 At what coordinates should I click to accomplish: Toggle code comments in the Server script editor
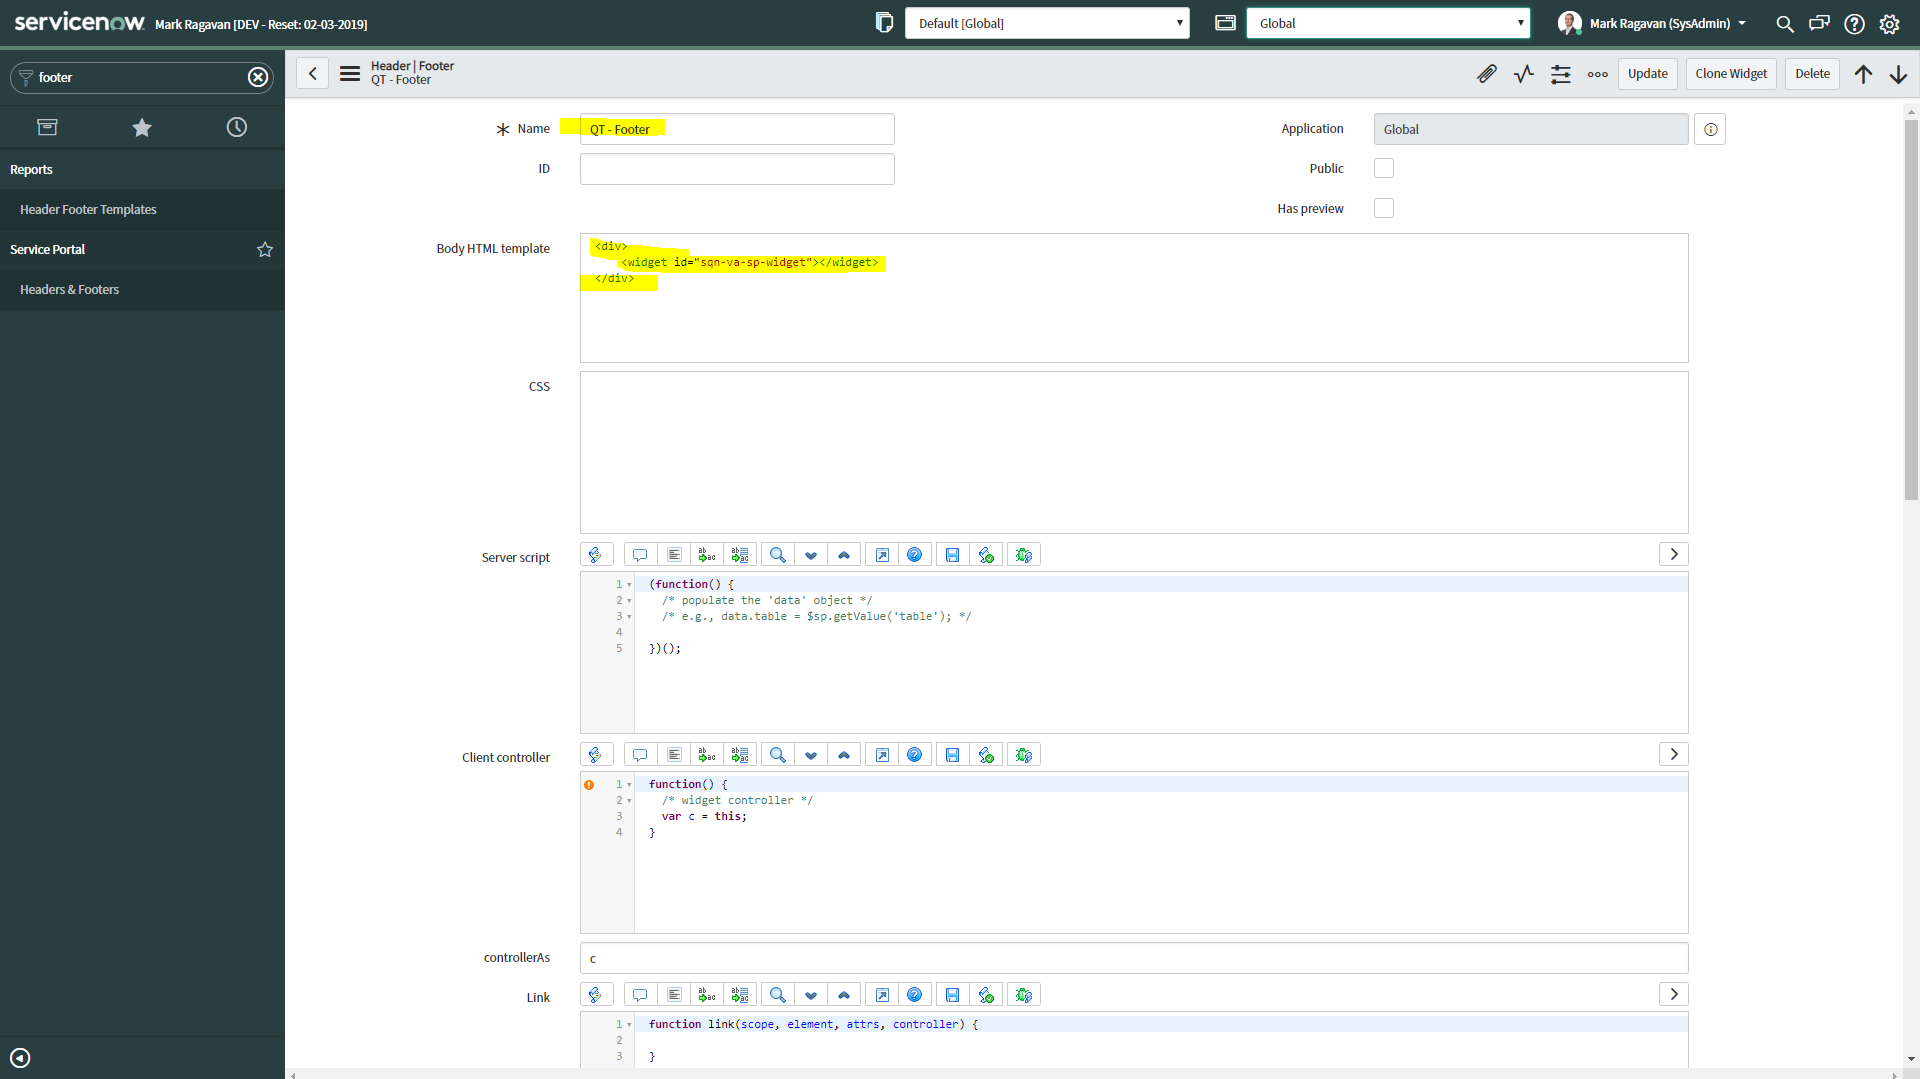click(640, 554)
